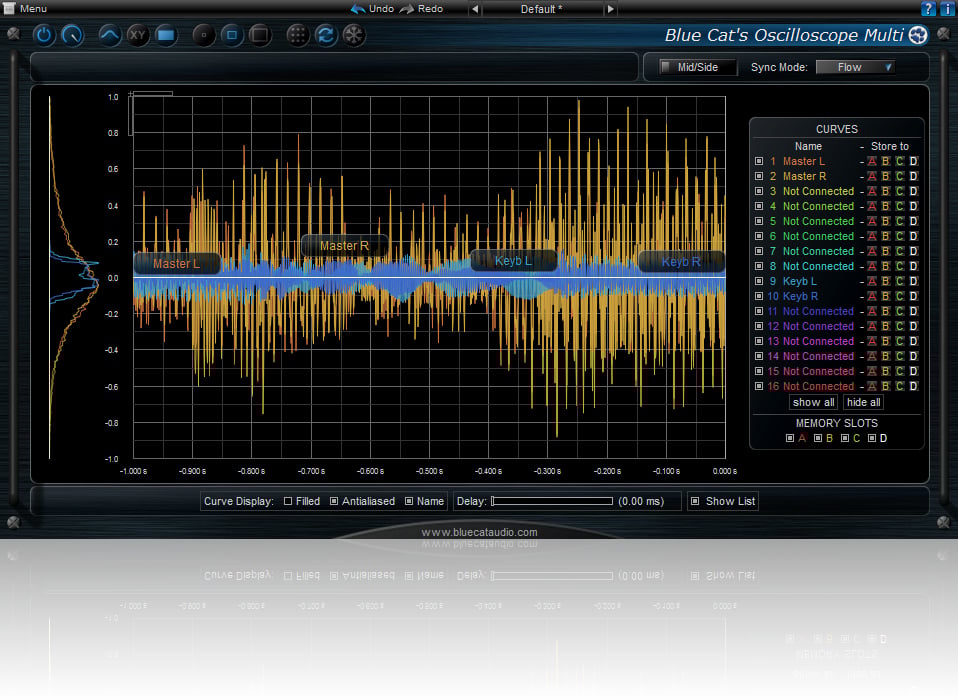958x700 pixels.
Task: Click the dotted grid icon in toolbar
Action: [298, 35]
